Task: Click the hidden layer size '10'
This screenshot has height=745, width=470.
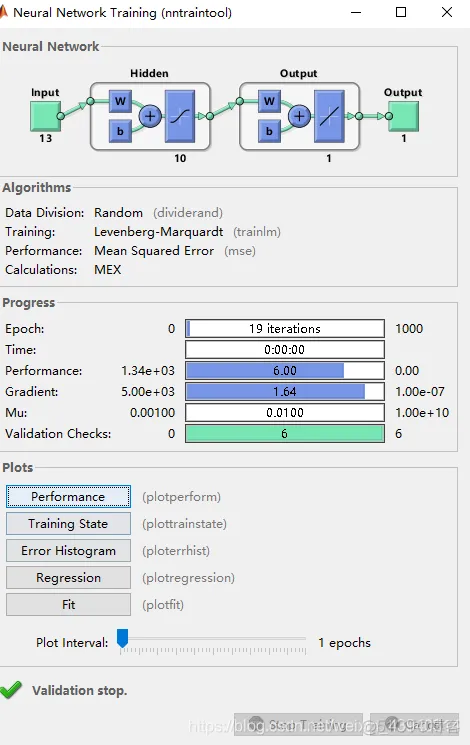Action: 180,158
